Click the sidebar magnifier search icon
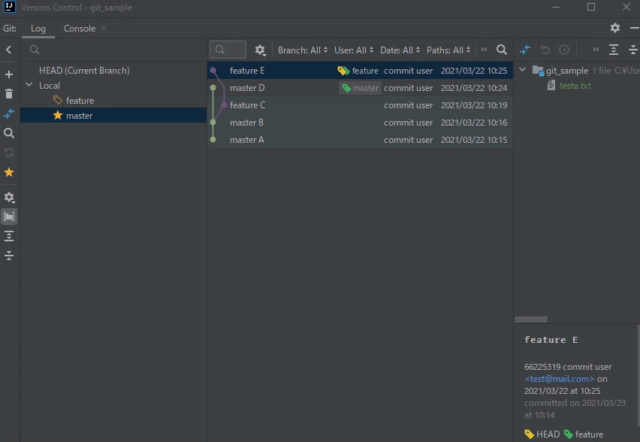This screenshot has height=442, width=640. coord(9,133)
